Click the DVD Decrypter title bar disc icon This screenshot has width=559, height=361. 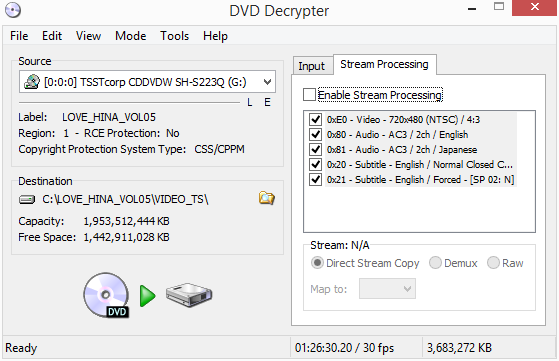(13, 10)
